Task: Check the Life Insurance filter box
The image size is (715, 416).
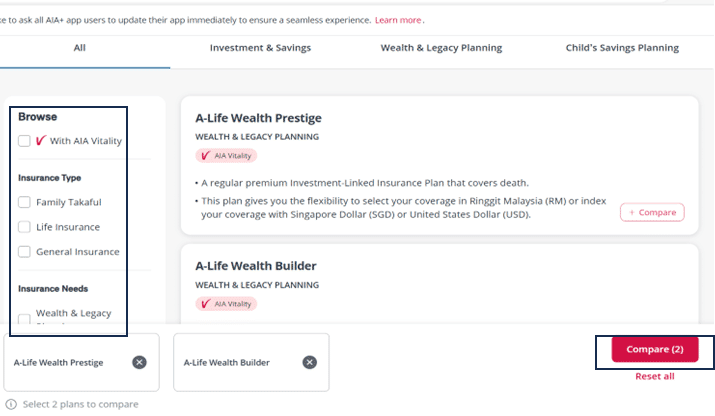Action: click(x=24, y=227)
